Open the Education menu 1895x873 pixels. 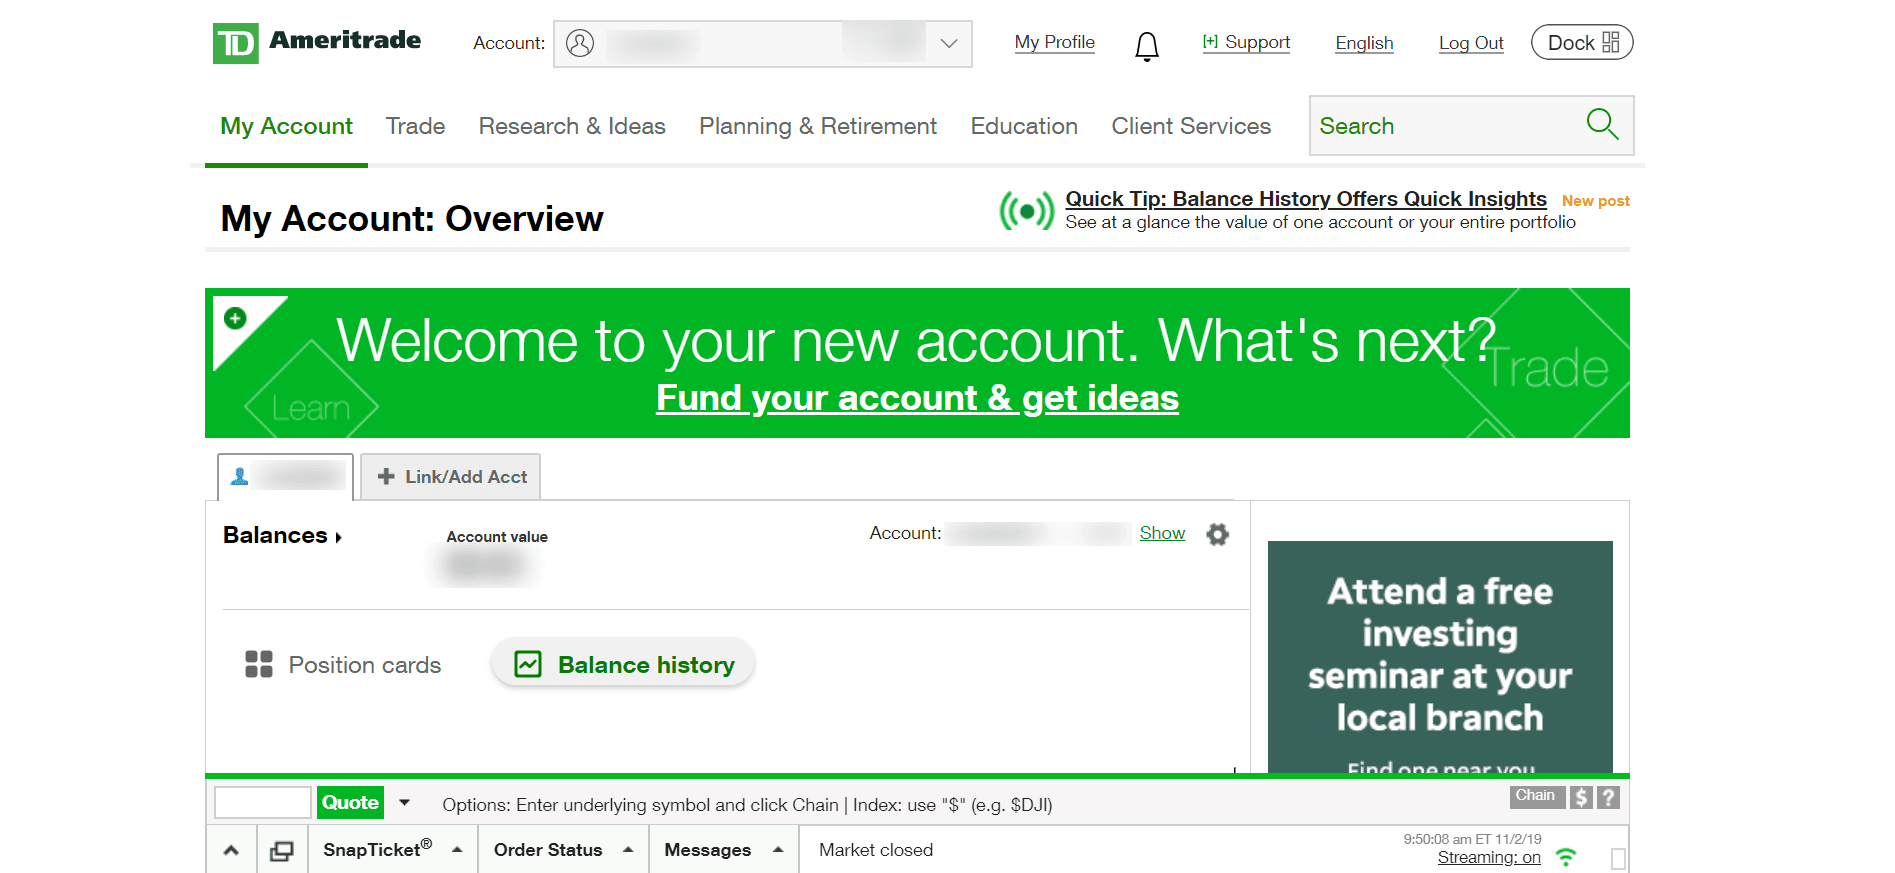tap(1024, 126)
